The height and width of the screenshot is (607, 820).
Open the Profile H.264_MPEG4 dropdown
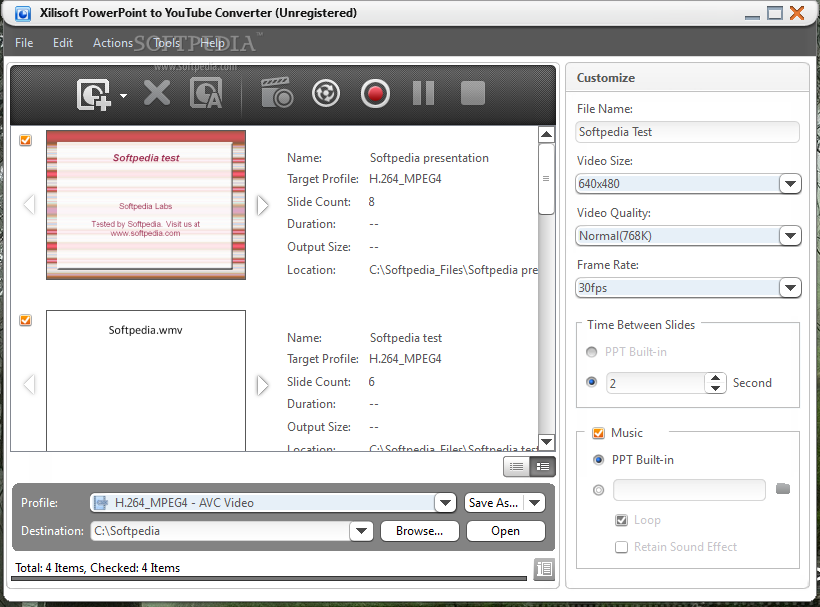(x=446, y=503)
